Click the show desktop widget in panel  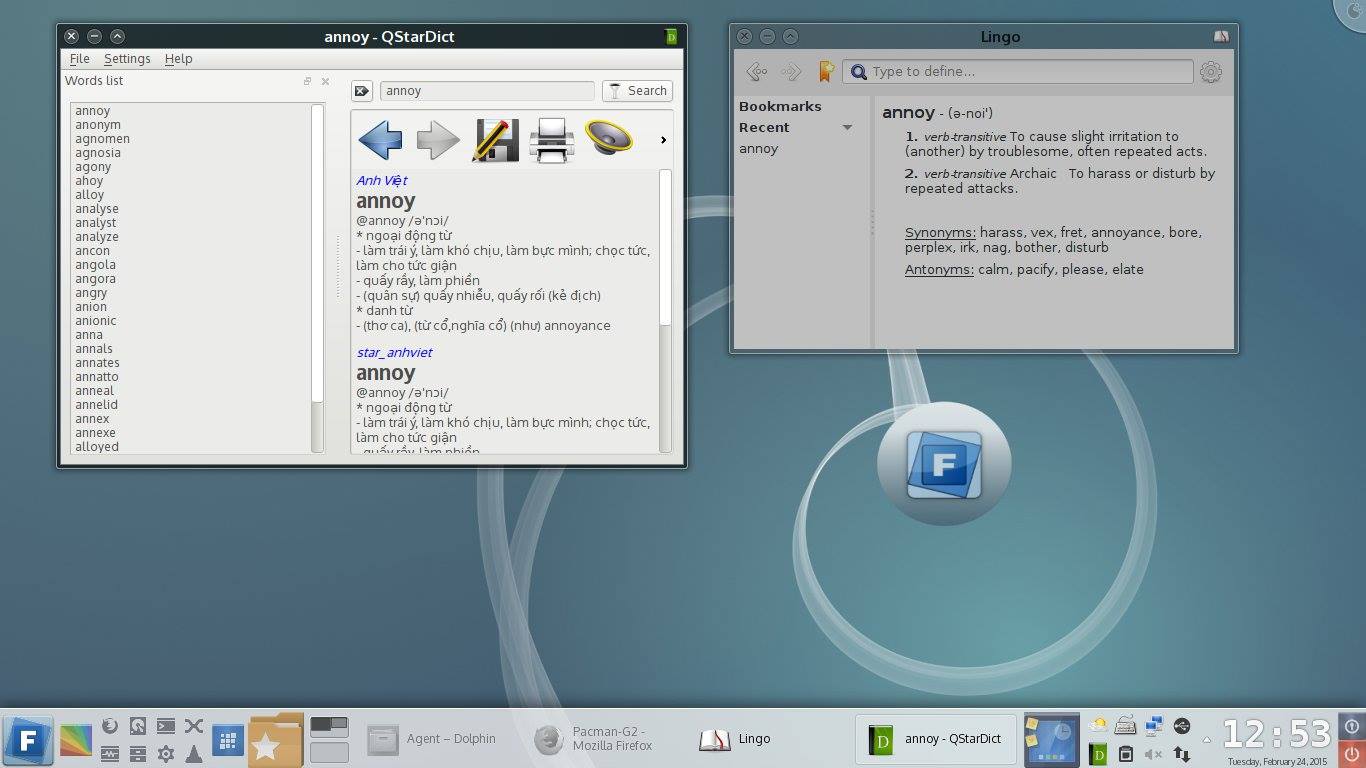coord(1052,740)
